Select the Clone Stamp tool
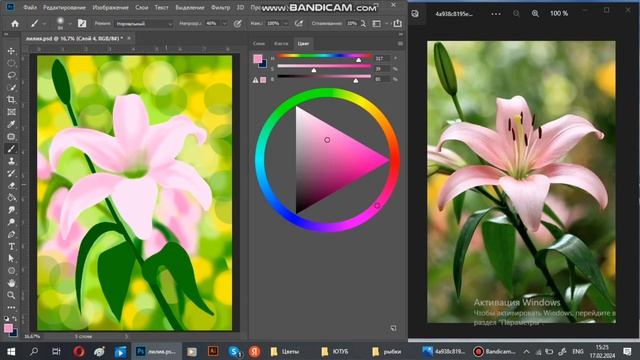640x360 pixels. pos(11,161)
